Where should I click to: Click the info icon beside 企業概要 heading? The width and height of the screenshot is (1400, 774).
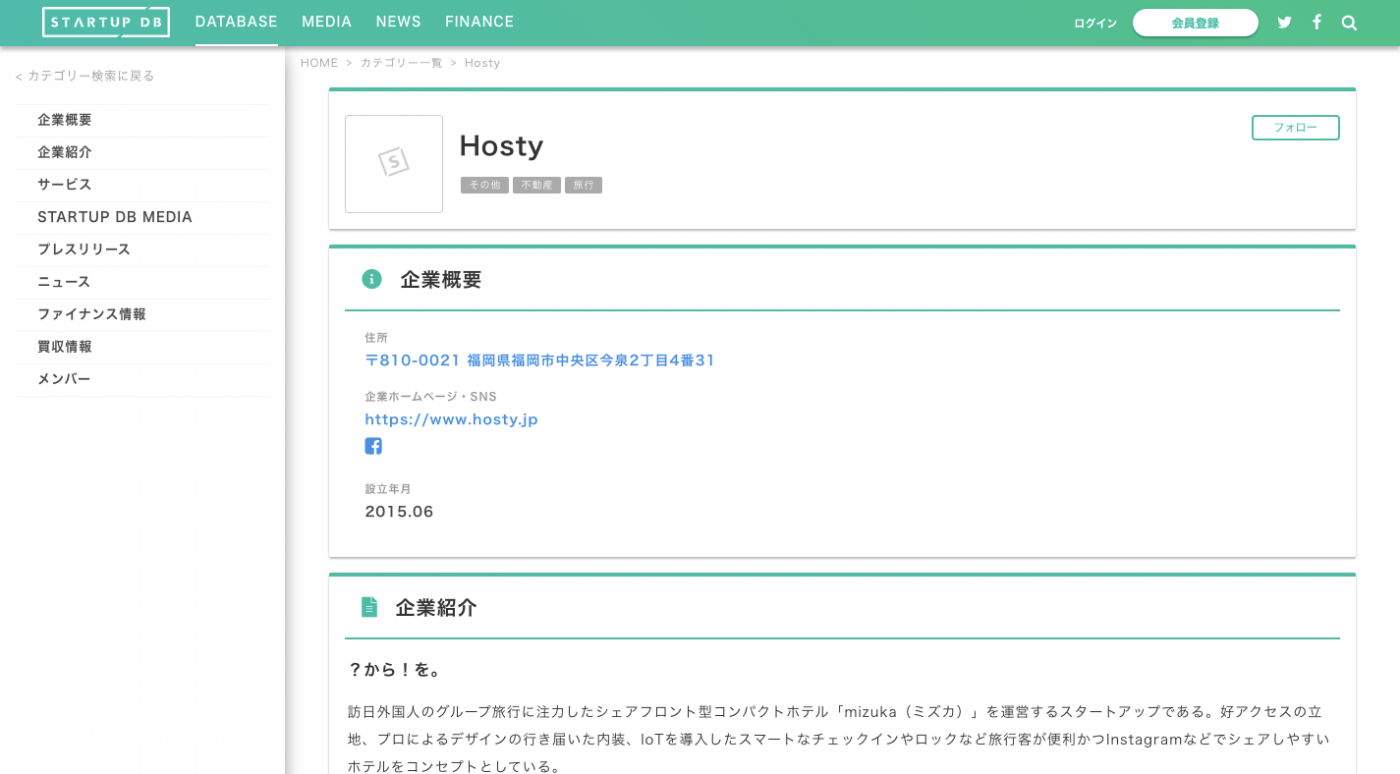tap(372, 279)
